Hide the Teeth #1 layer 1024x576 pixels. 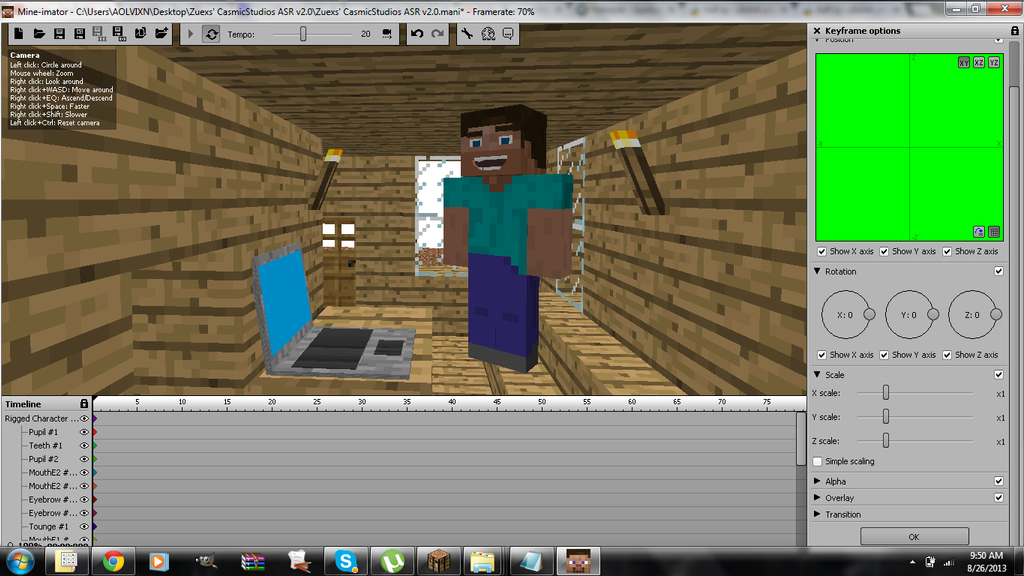(84, 445)
